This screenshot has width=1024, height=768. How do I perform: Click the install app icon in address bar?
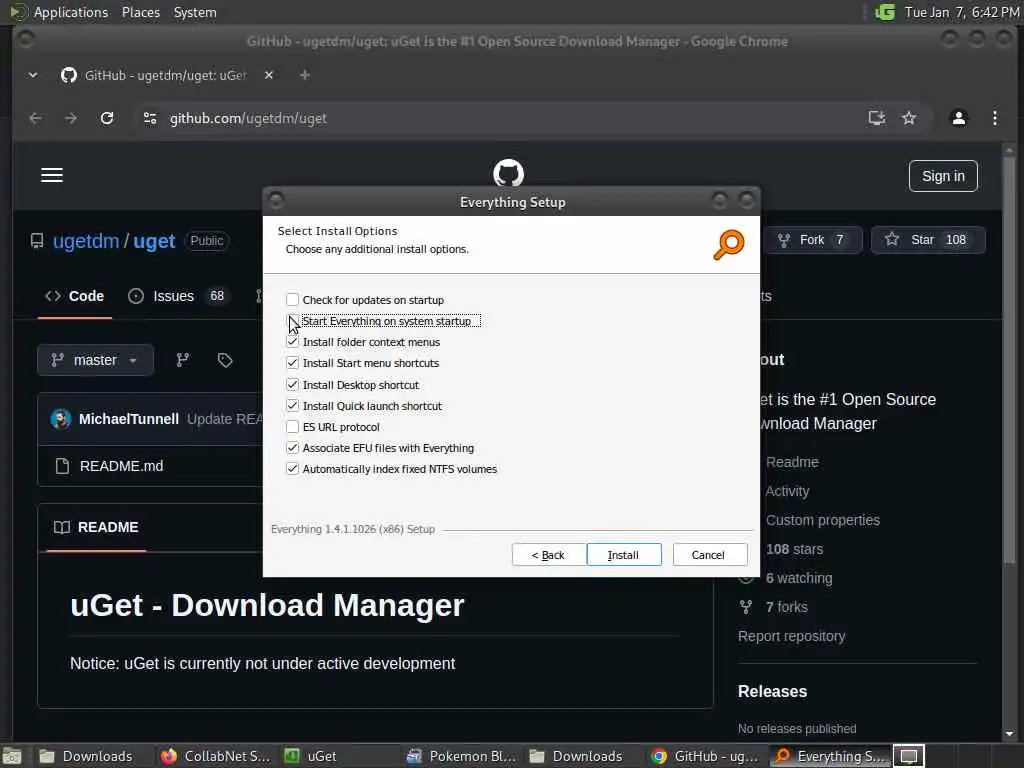coord(876,118)
